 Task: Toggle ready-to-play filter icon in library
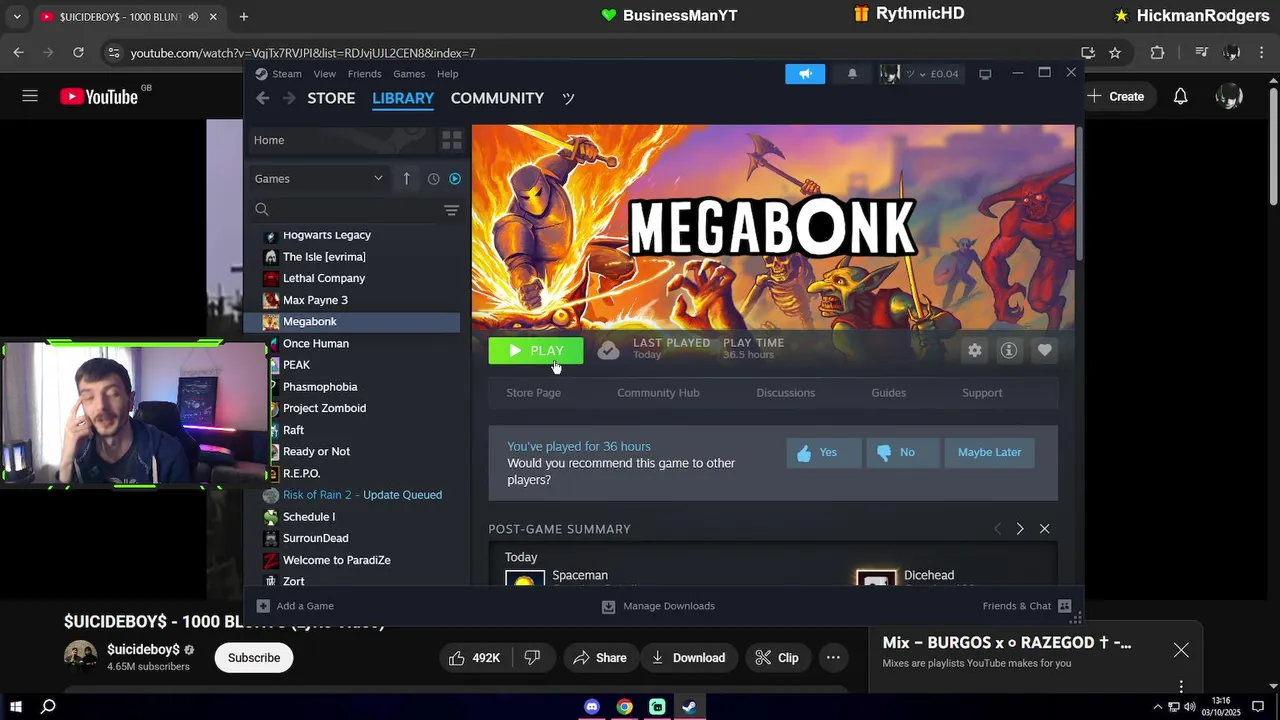coord(455,179)
